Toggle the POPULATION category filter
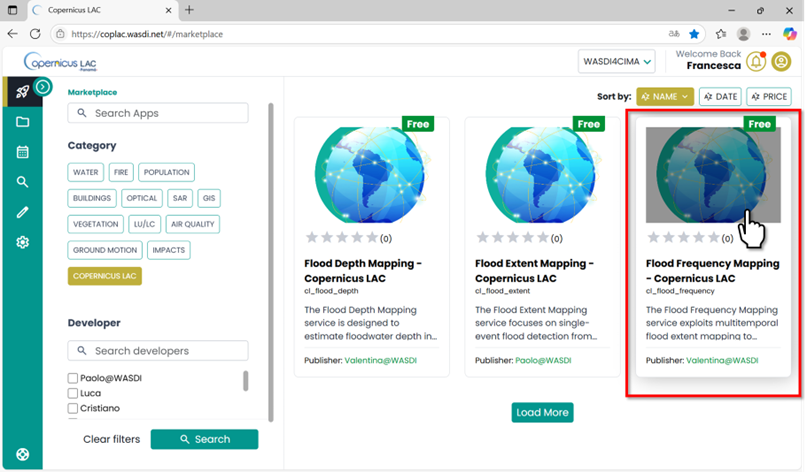 [x=166, y=172]
